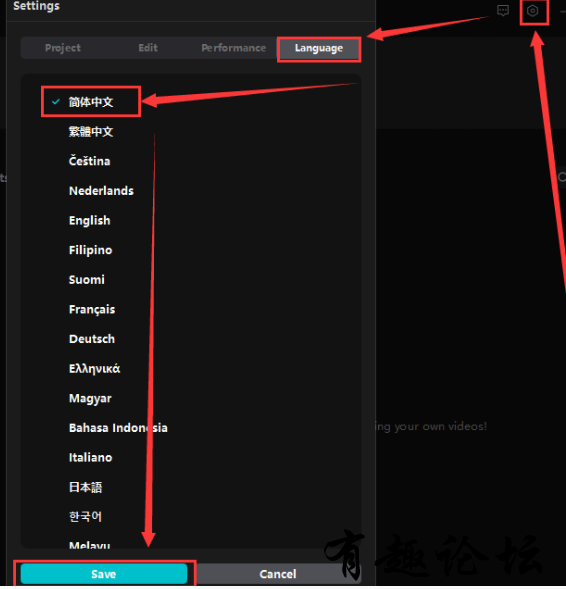Choose Nederlands language
This screenshot has height=589, width=566.
coord(101,191)
